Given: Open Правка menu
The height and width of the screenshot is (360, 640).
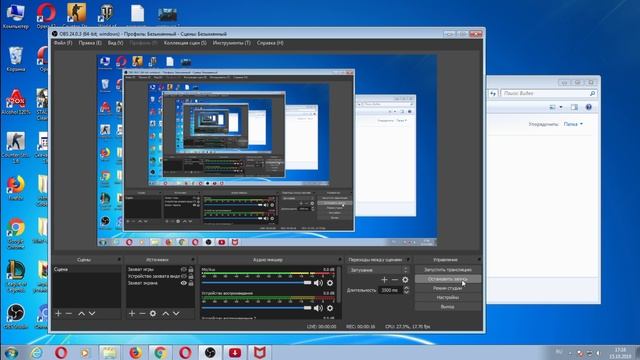Looking at the screenshot, I should point(90,43).
